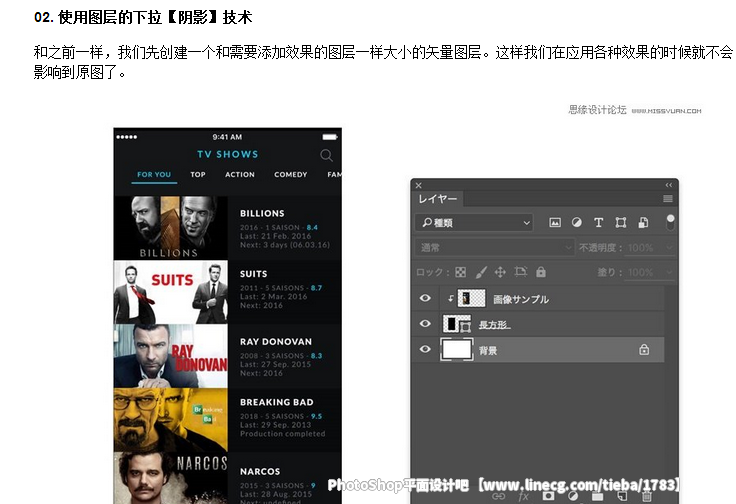Switch to the COMEDY tab

click(x=291, y=175)
